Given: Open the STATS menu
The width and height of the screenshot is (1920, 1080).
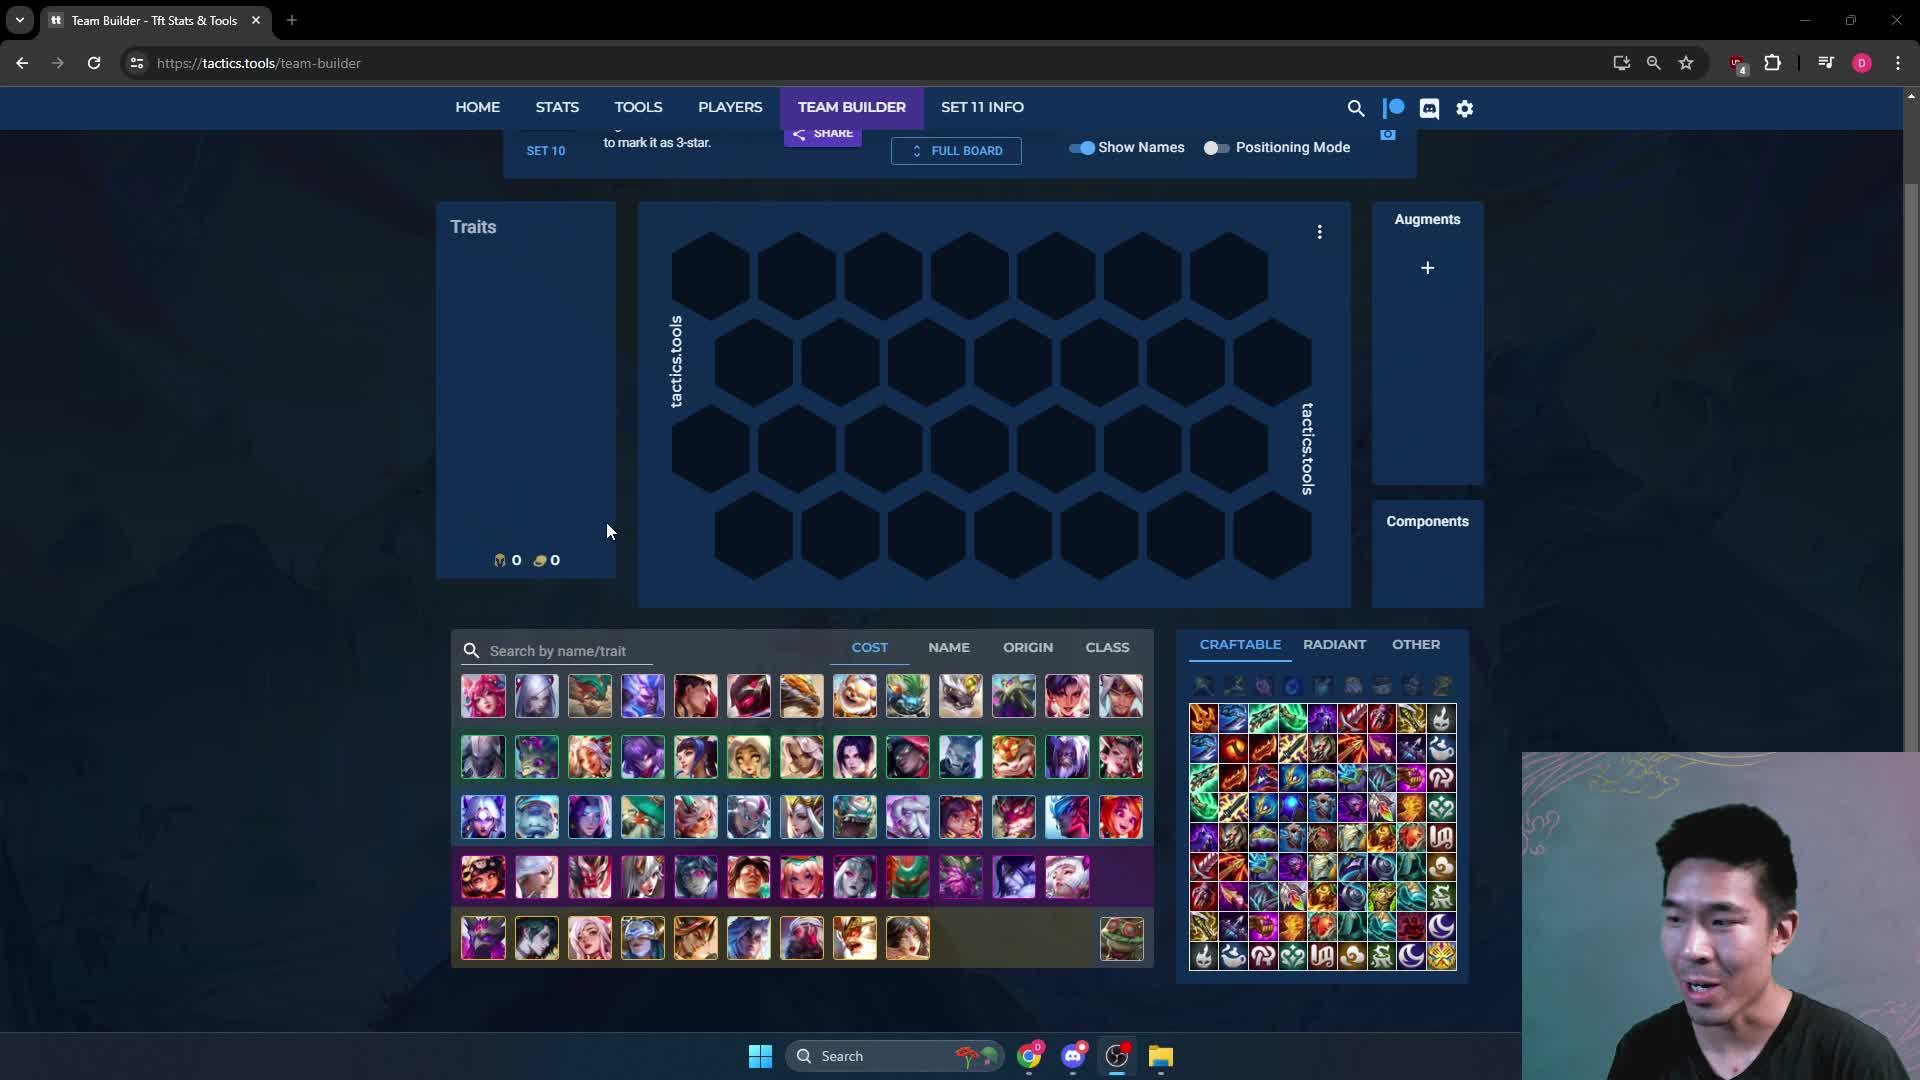Looking at the screenshot, I should (x=557, y=107).
